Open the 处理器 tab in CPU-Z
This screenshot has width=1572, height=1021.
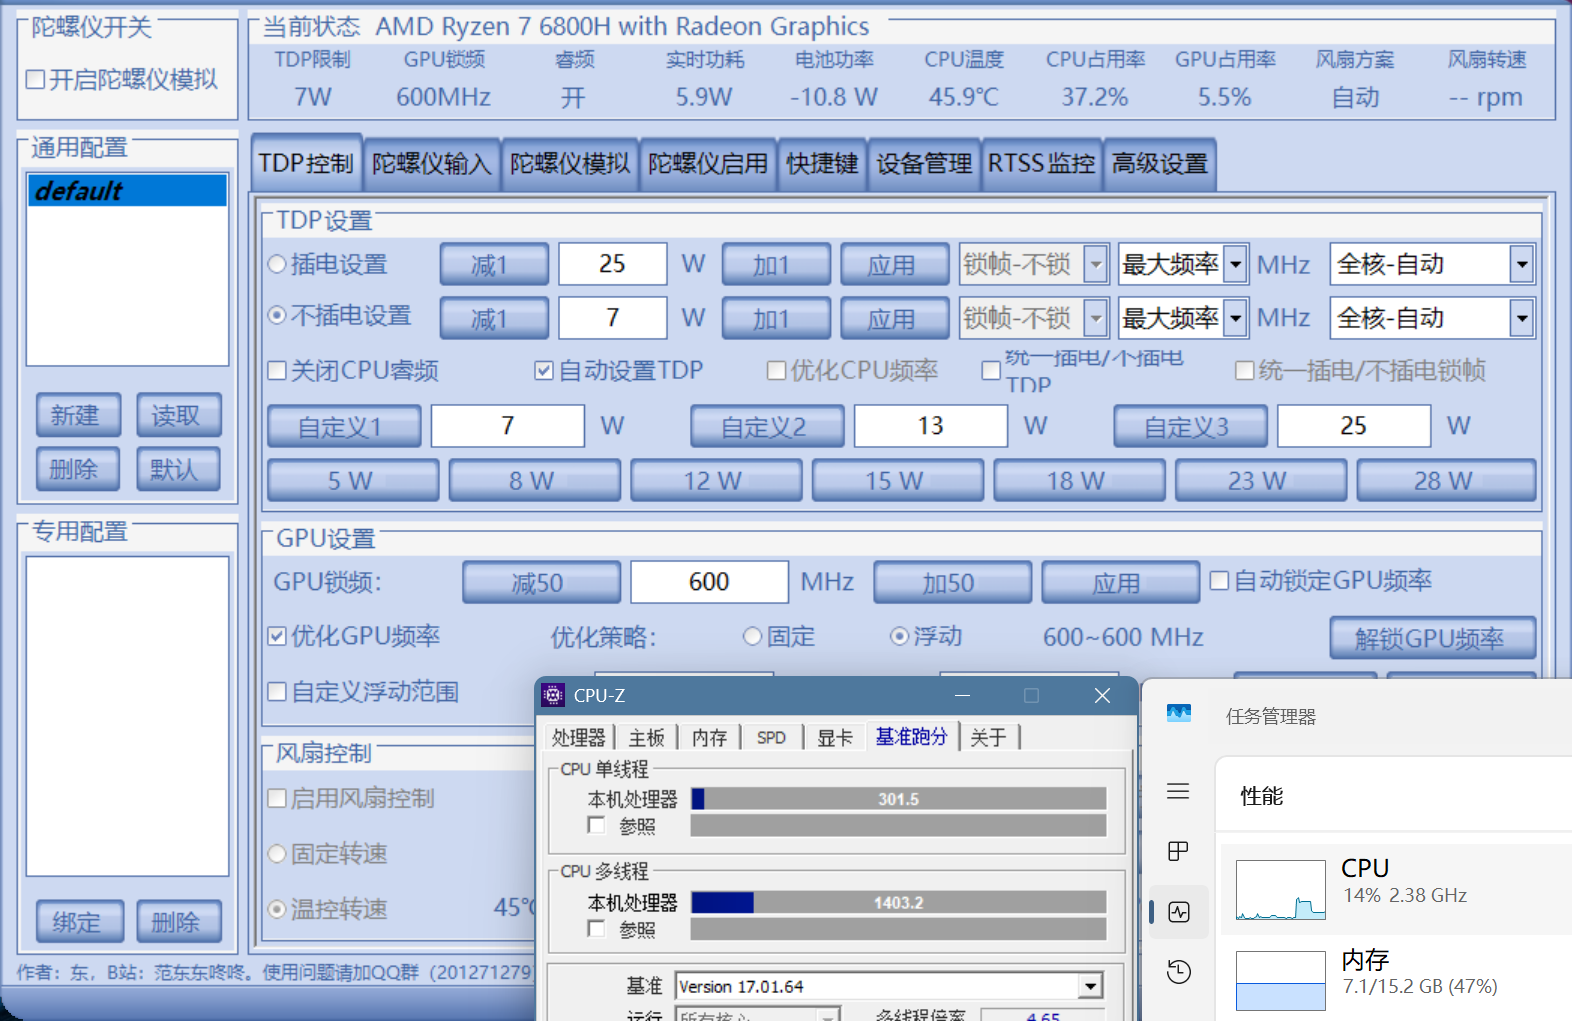[x=579, y=737]
